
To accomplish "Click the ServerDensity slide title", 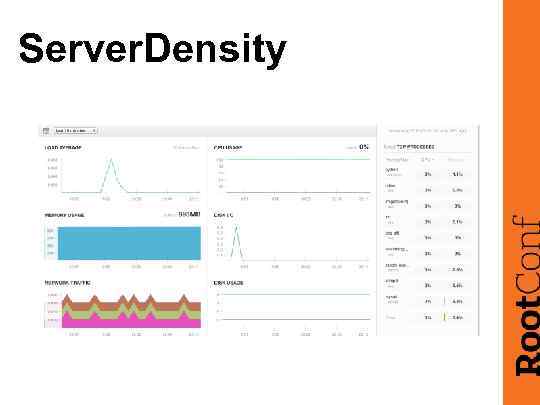I will (153, 51).
